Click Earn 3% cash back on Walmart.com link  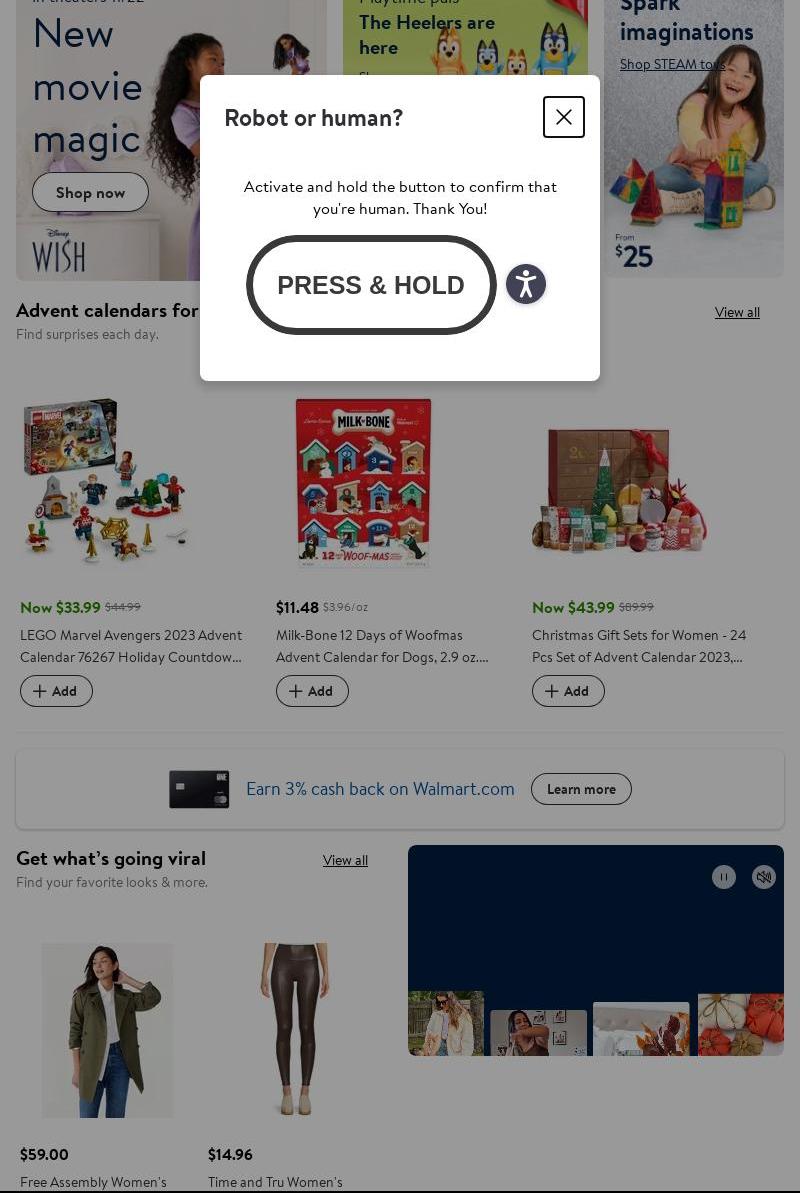(x=380, y=789)
